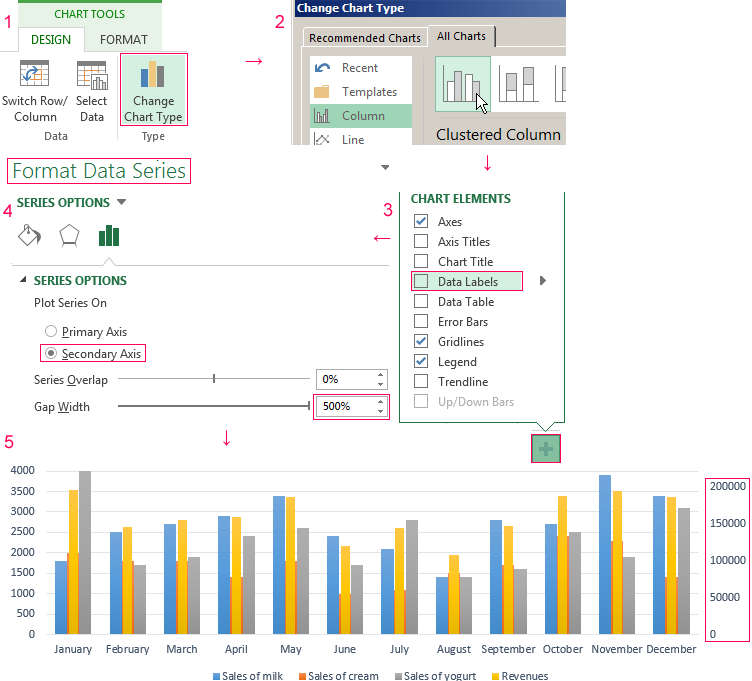
Task: Enable the Data Labels checkbox
Action: click(421, 282)
